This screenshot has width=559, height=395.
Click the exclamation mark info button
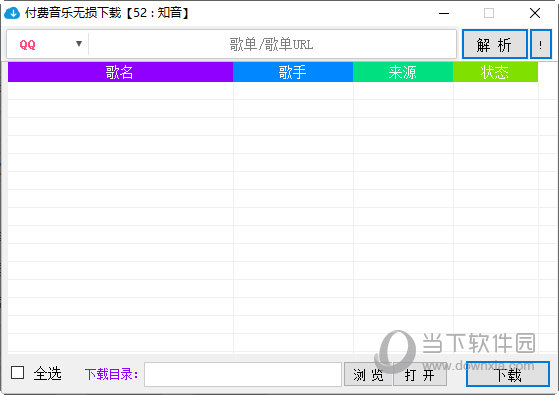541,45
